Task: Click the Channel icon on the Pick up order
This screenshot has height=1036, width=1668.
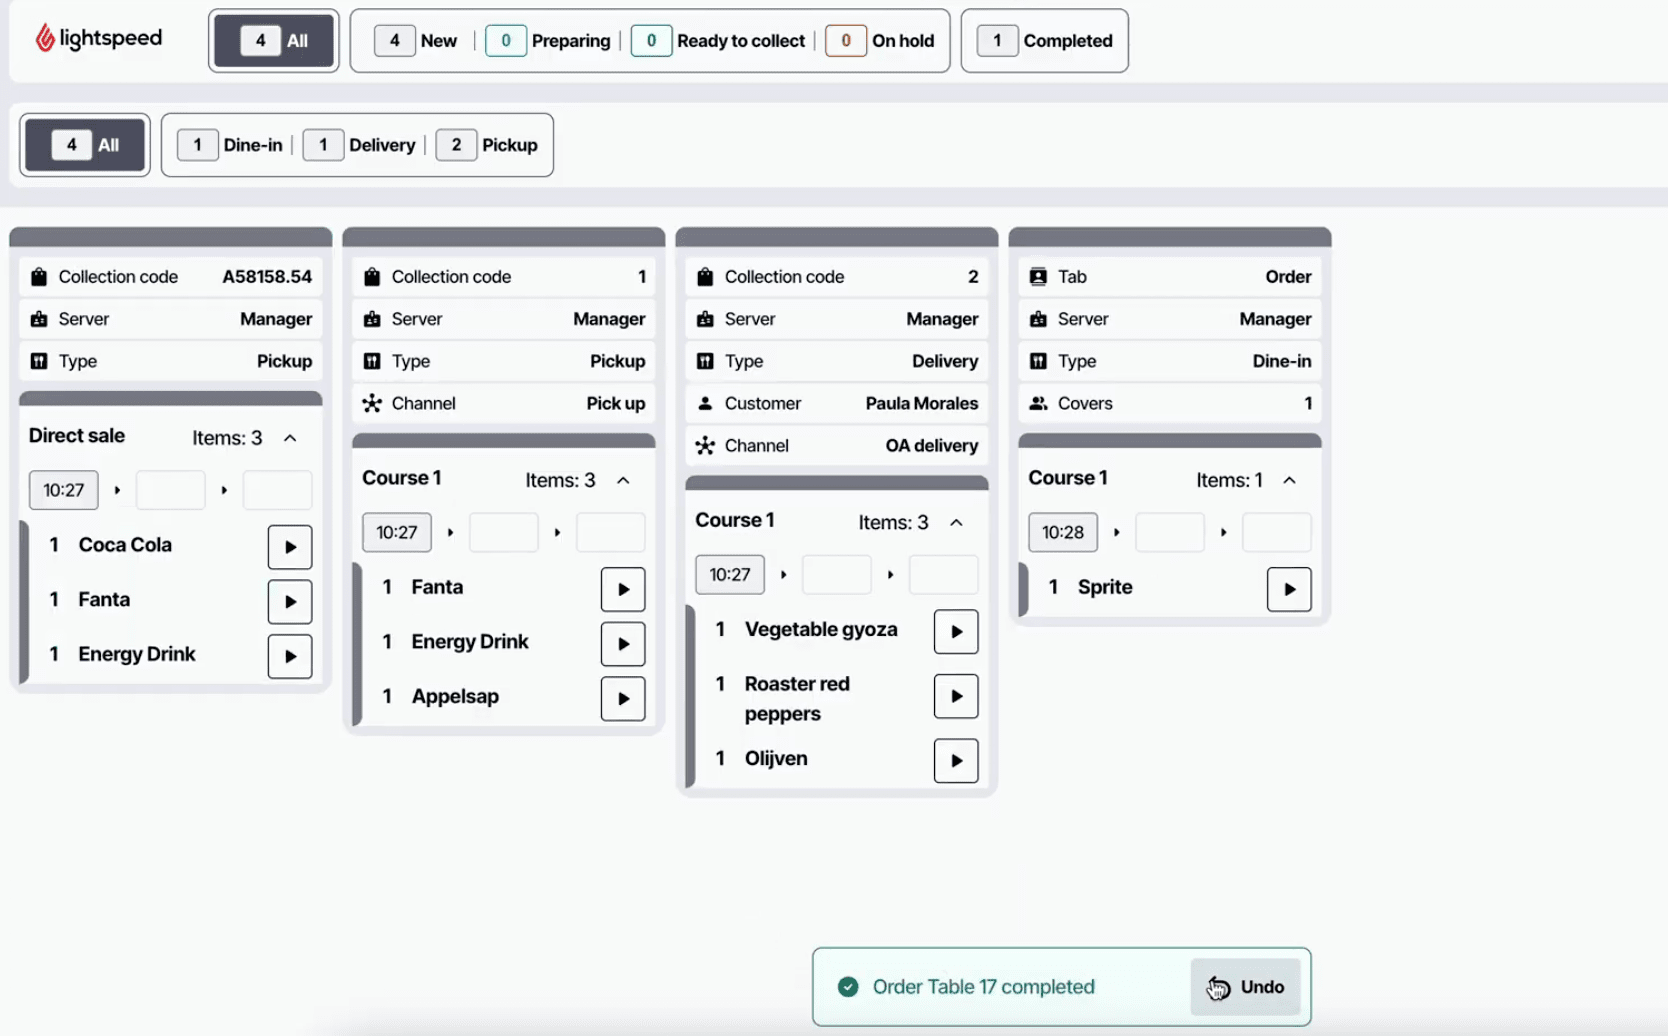Action: (372, 403)
